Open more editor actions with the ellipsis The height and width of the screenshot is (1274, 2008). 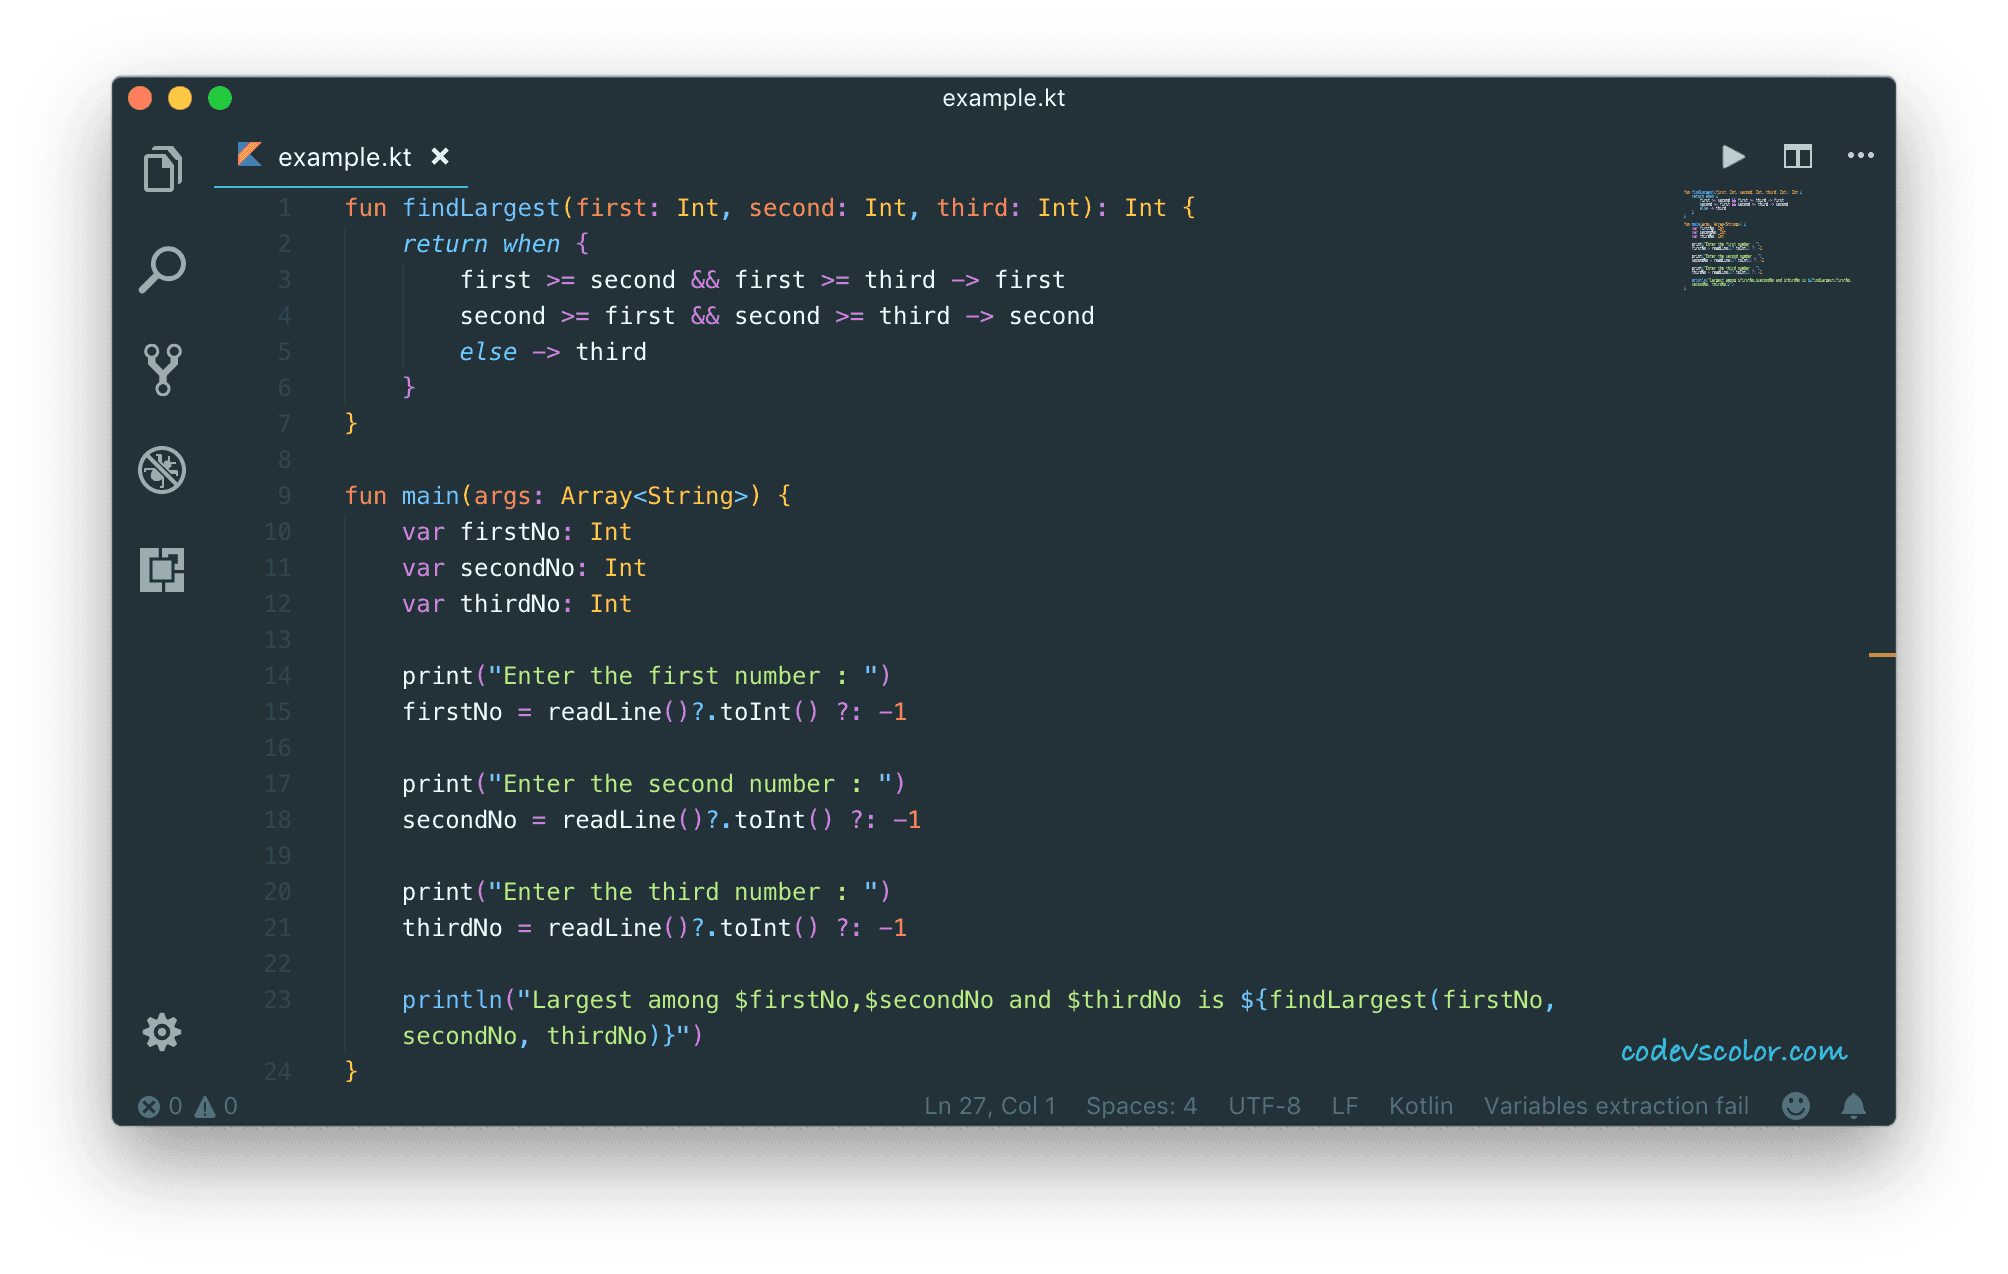point(1860,156)
